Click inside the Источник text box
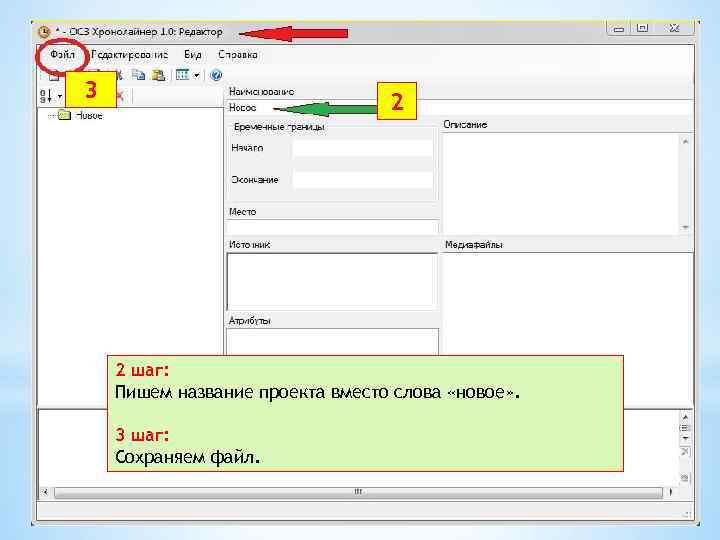This screenshot has height=540, width=720. 332,281
